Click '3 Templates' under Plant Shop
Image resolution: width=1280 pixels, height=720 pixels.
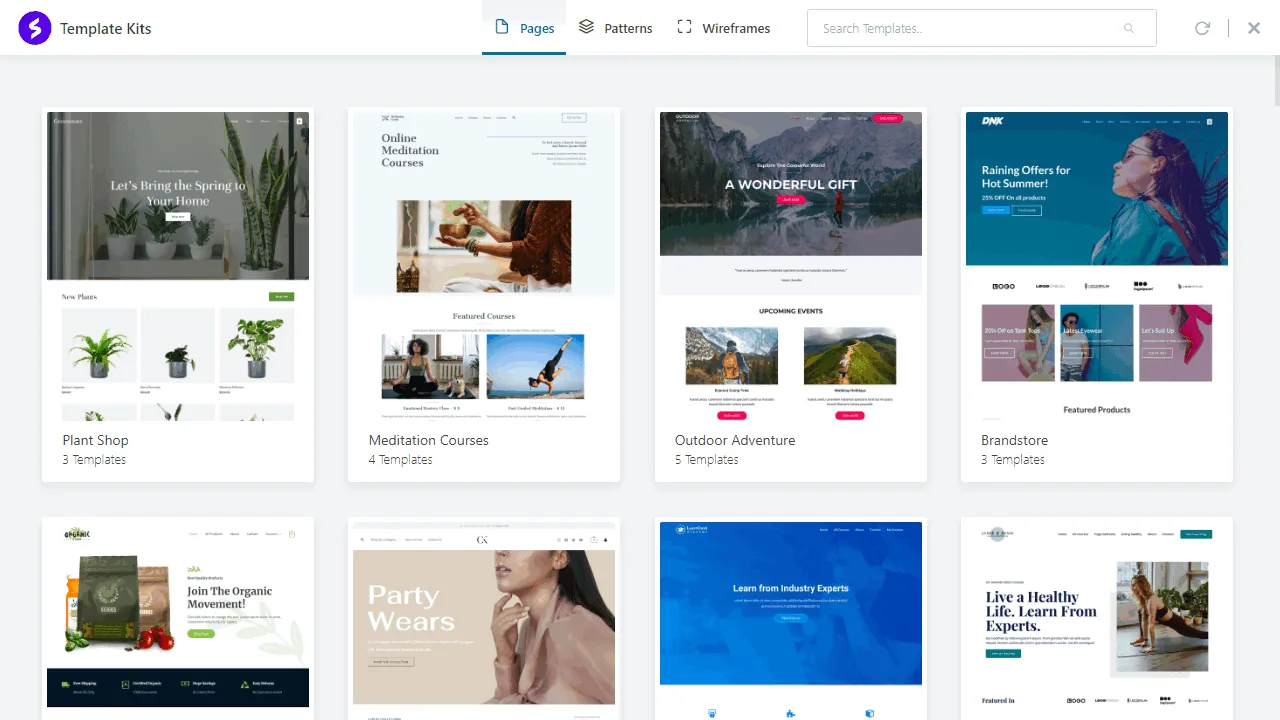pyautogui.click(x=94, y=460)
